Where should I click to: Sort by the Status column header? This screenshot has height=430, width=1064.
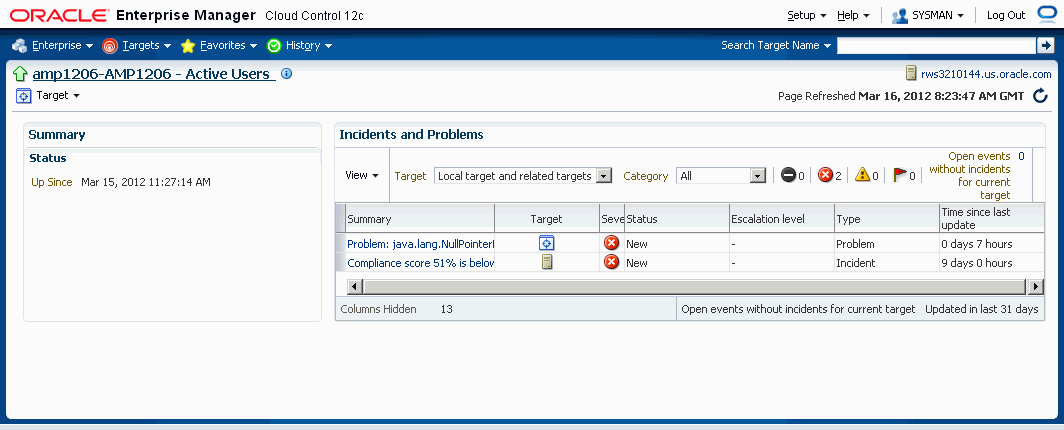pyautogui.click(x=677, y=218)
